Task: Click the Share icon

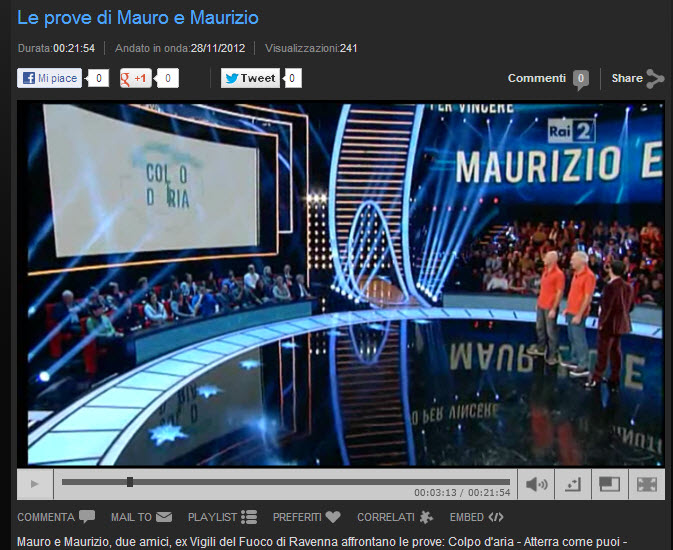Action: (654, 78)
